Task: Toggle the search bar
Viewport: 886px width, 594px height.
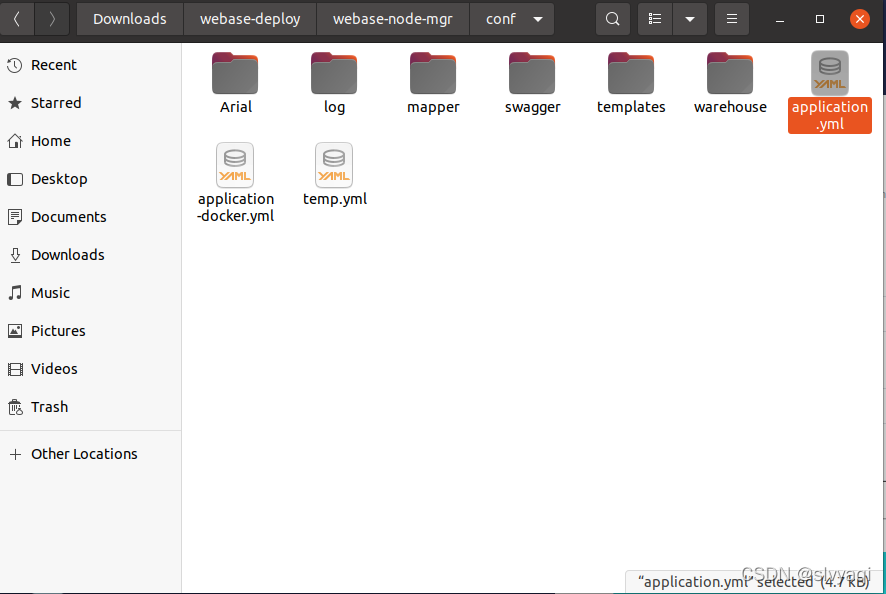Action: [x=612, y=18]
